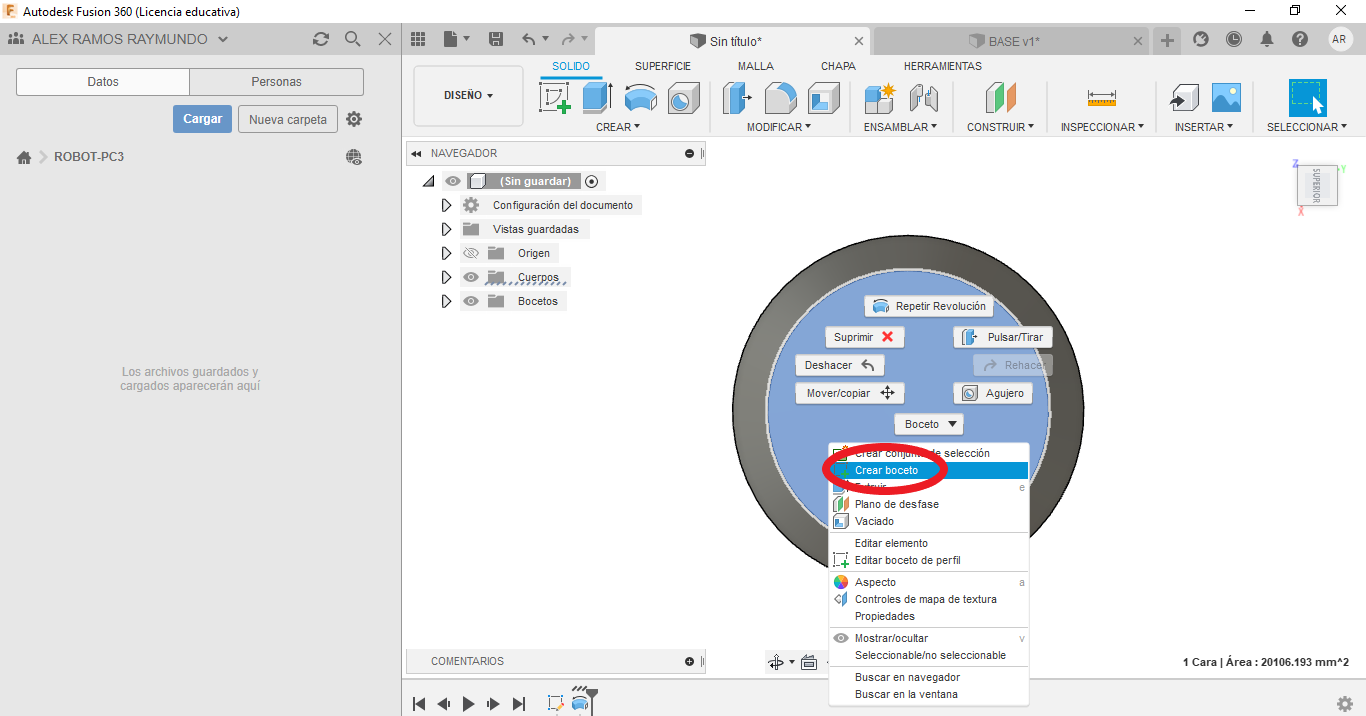Open data panel settings gear
Image resolution: width=1366 pixels, height=716 pixels.
pyautogui.click(x=354, y=119)
